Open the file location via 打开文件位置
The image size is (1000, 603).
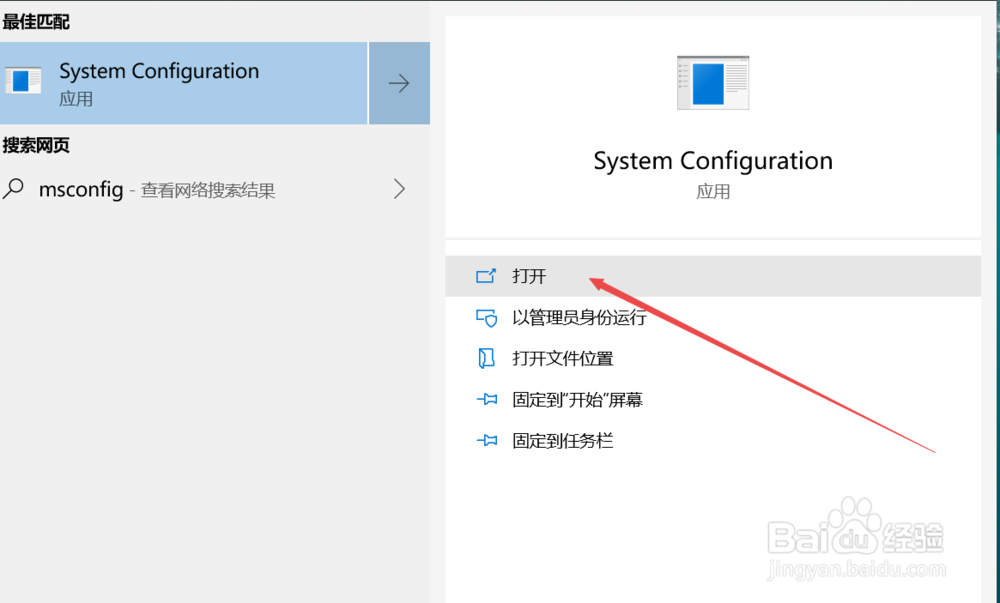565,358
